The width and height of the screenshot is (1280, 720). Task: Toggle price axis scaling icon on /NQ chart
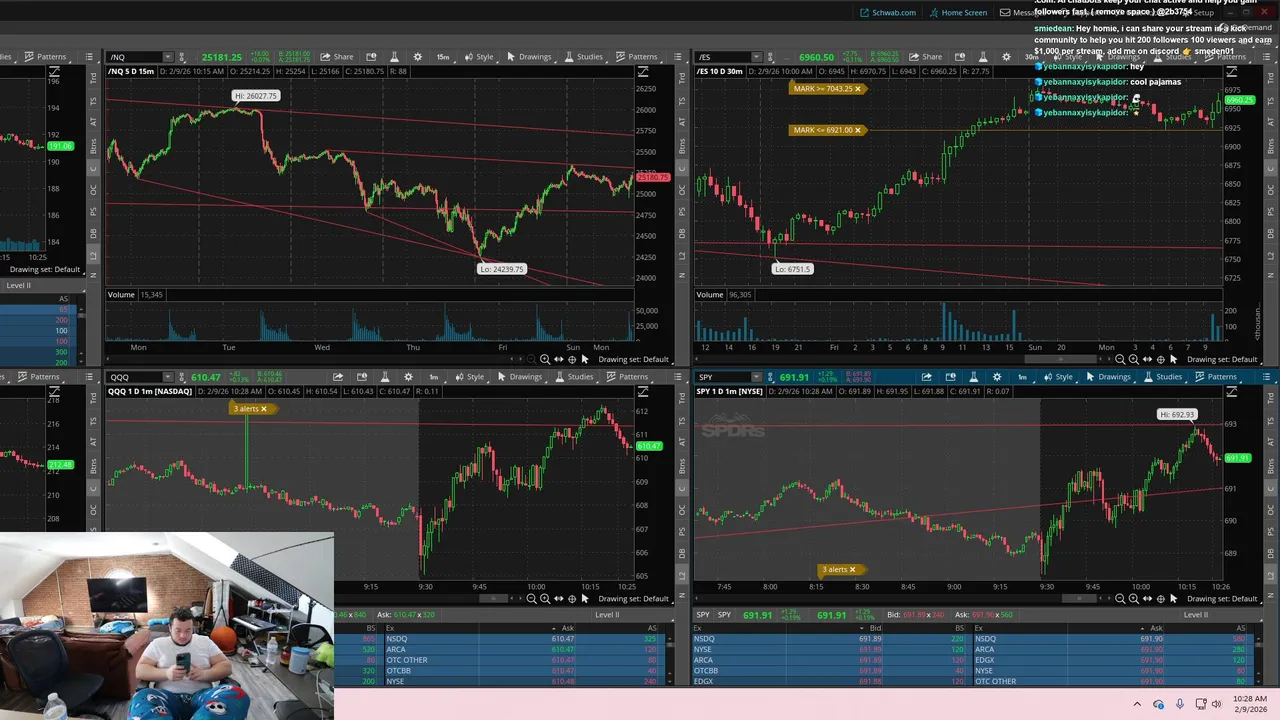[643, 72]
